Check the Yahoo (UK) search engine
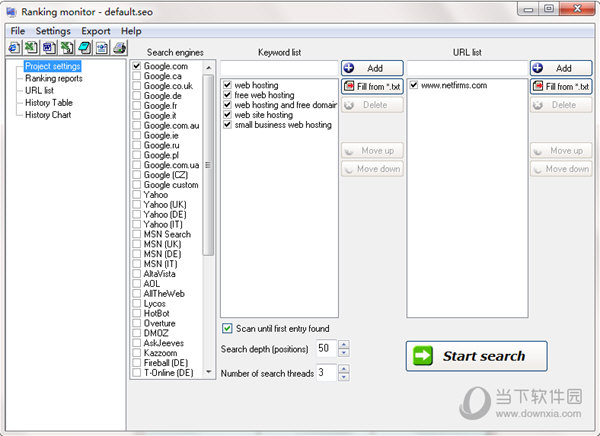600x436 pixels. coord(137,204)
